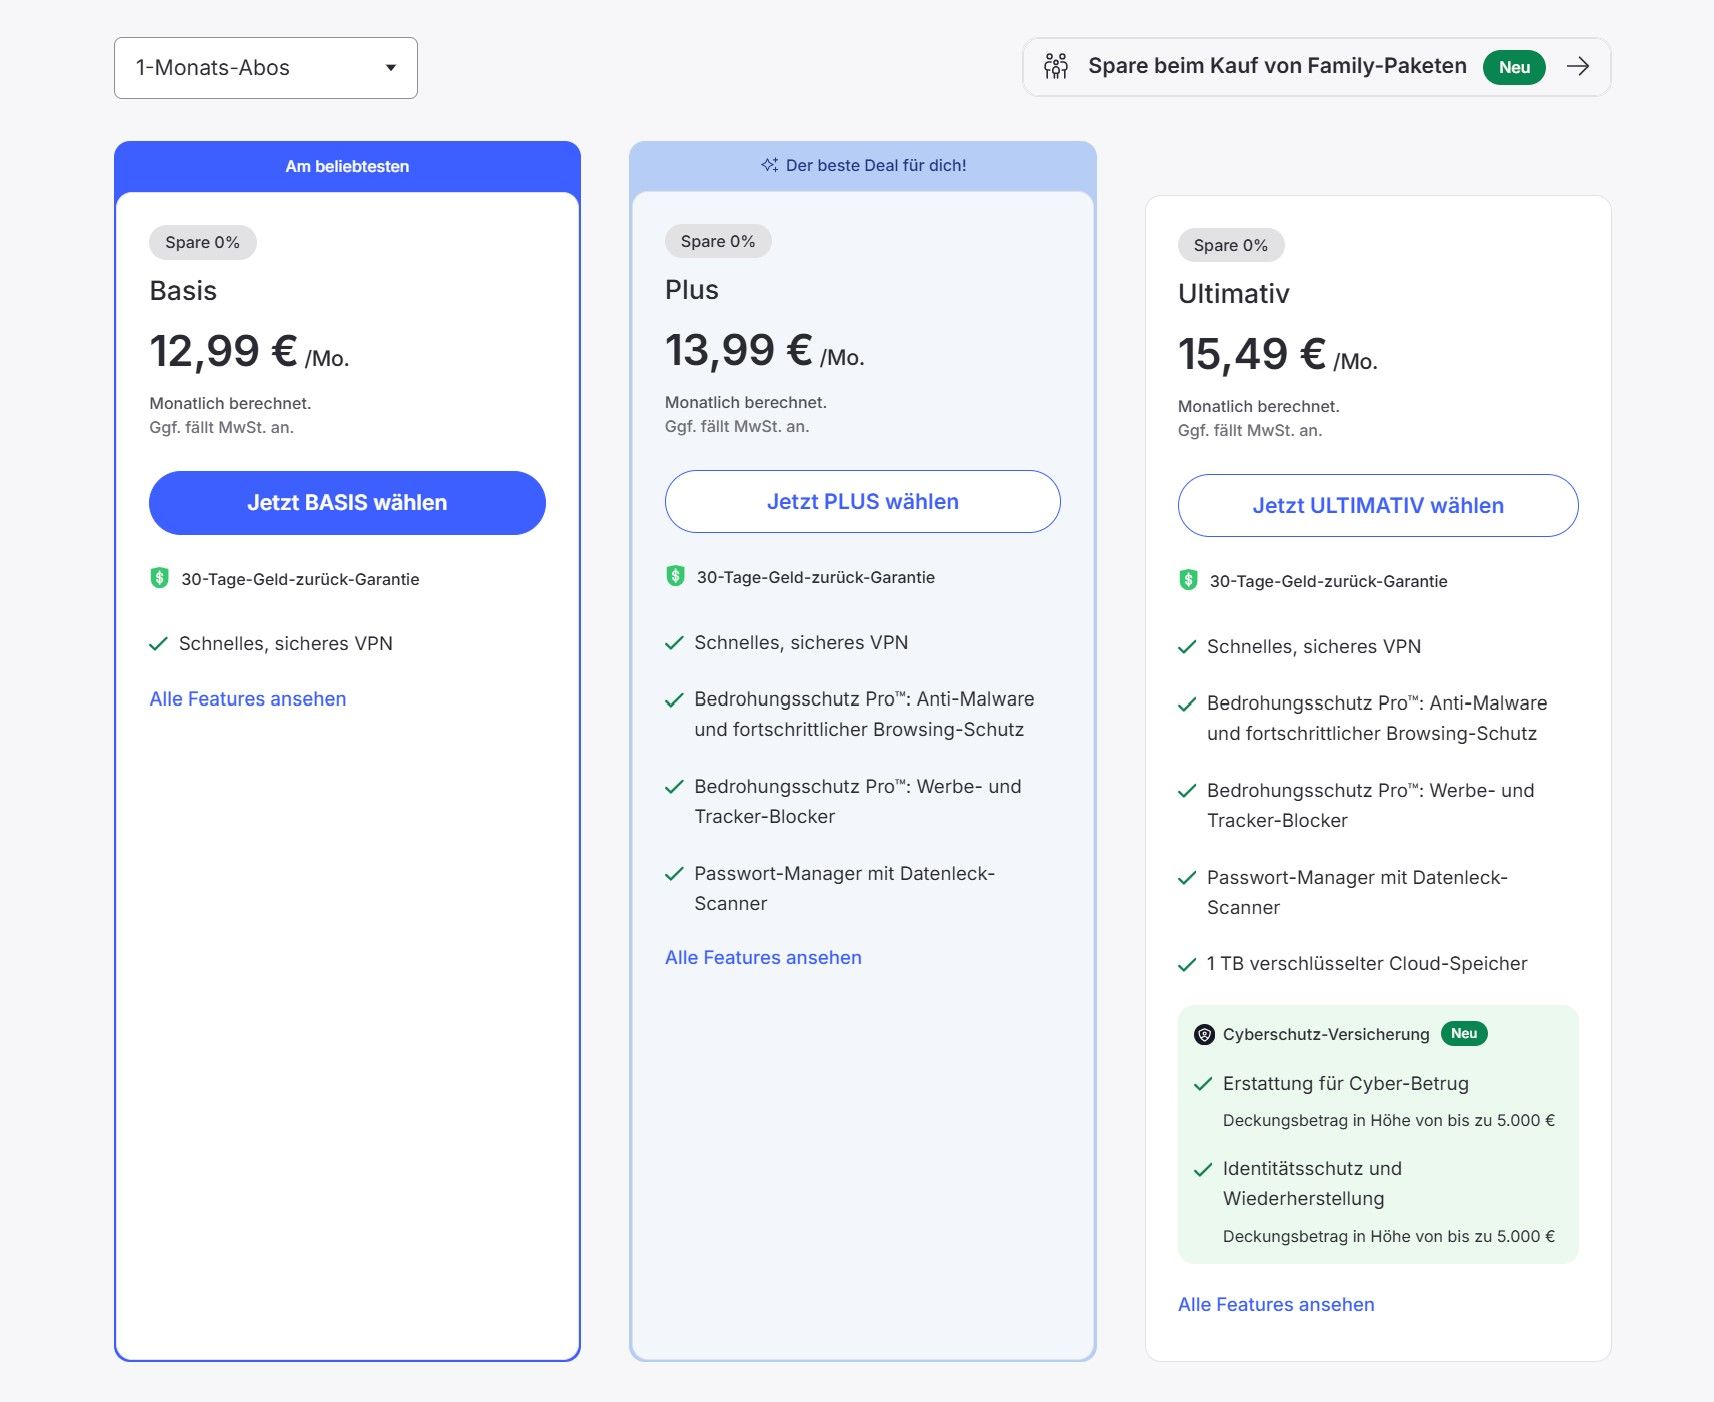Viewport: 1714px width, 1402px height.
Task: Click the family icon in the Family-Paketen banner
Action: (1056, 66)
